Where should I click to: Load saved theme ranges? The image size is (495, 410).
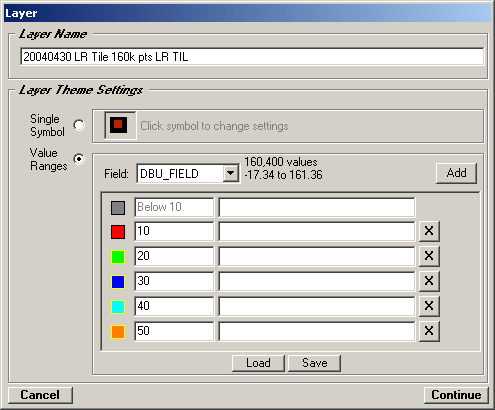tap(258, 363)
